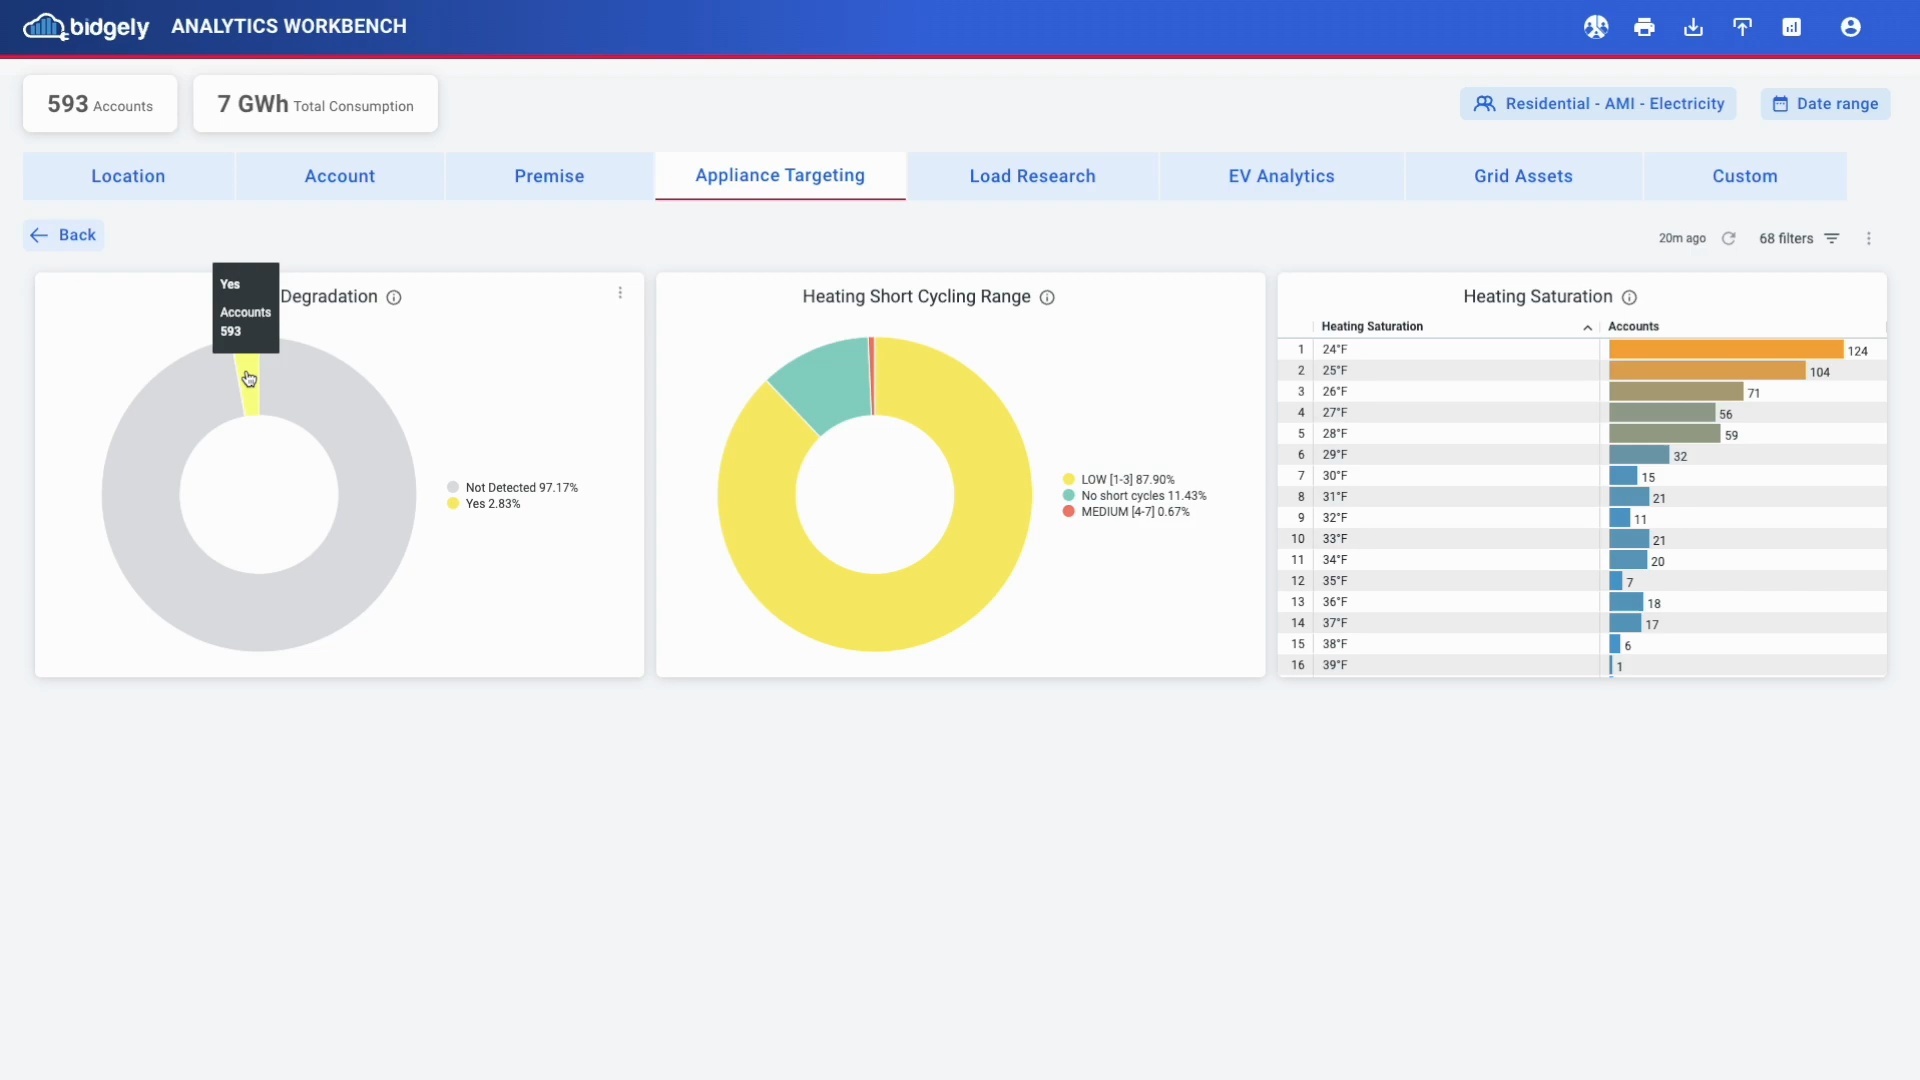1920x1080 pixels.
Task: Toggle sort arrow on Heating Saturation column
Action: click(1587, 327)
